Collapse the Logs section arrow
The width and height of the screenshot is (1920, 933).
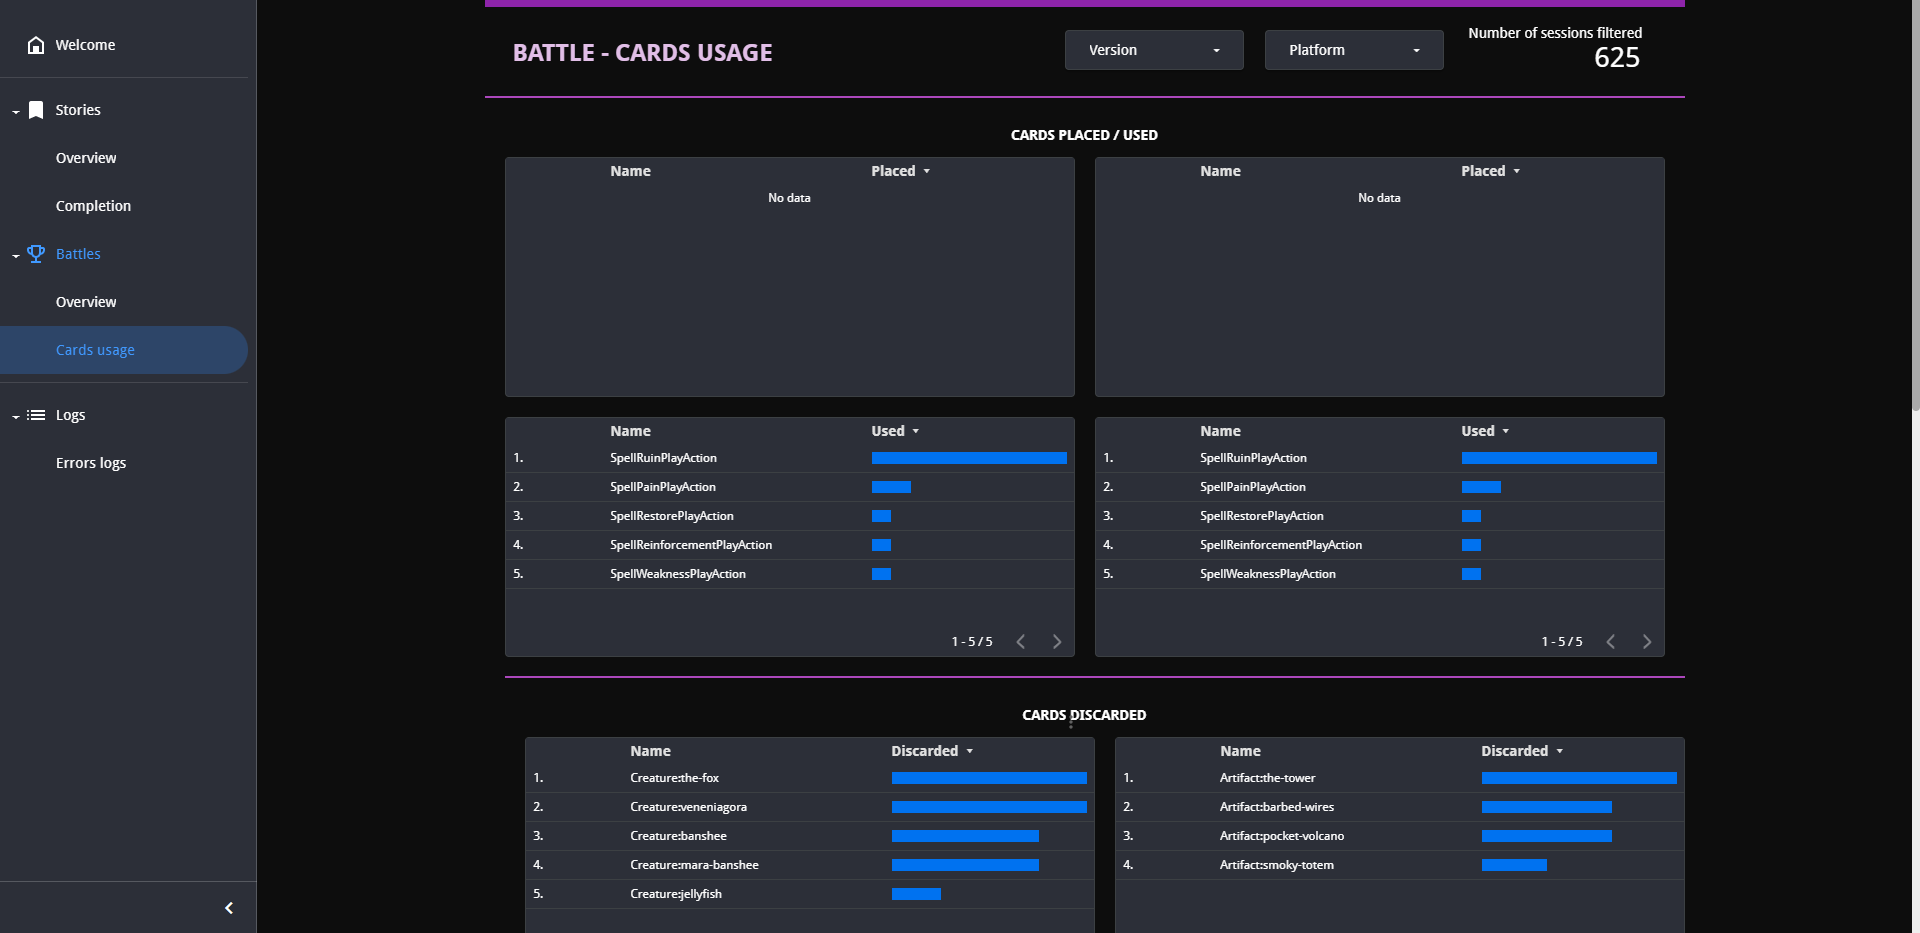16,416
